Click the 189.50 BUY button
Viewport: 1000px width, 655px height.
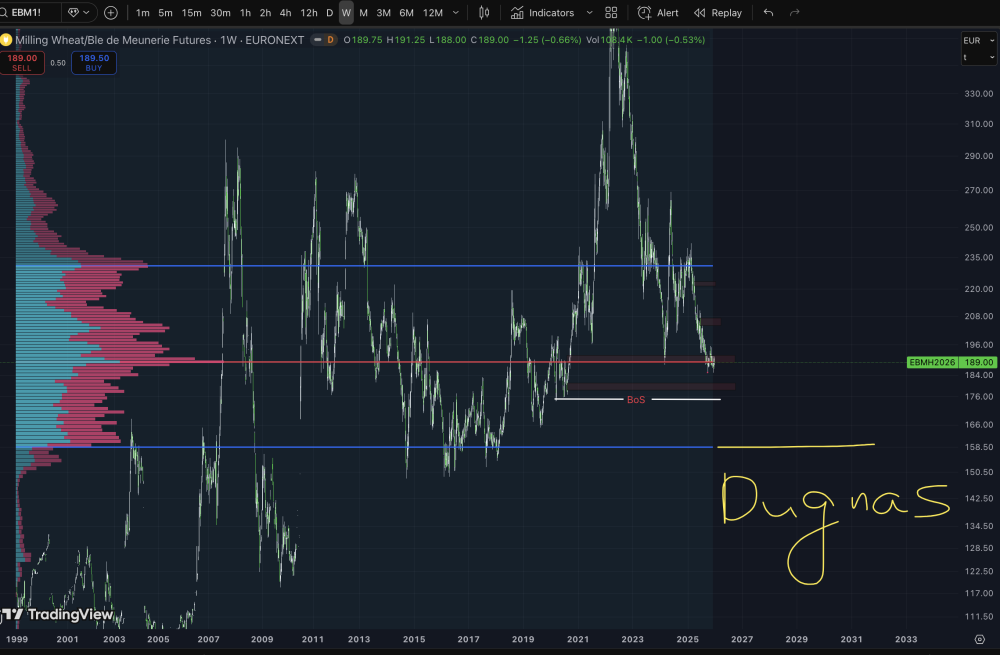pyautogui.click(x=94, y=63)
